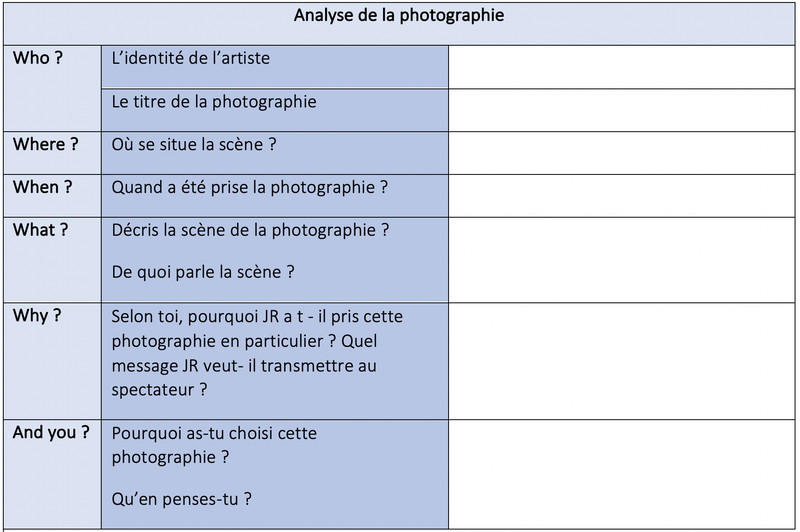The image size is (800, 532).
Task: Click the "And you ?" row label
Action: [51, 433]
